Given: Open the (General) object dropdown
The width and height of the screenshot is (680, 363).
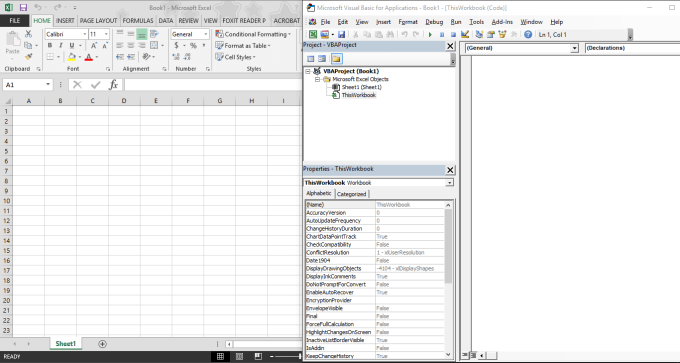Looking at the screenshot, I should pos(575,48).
